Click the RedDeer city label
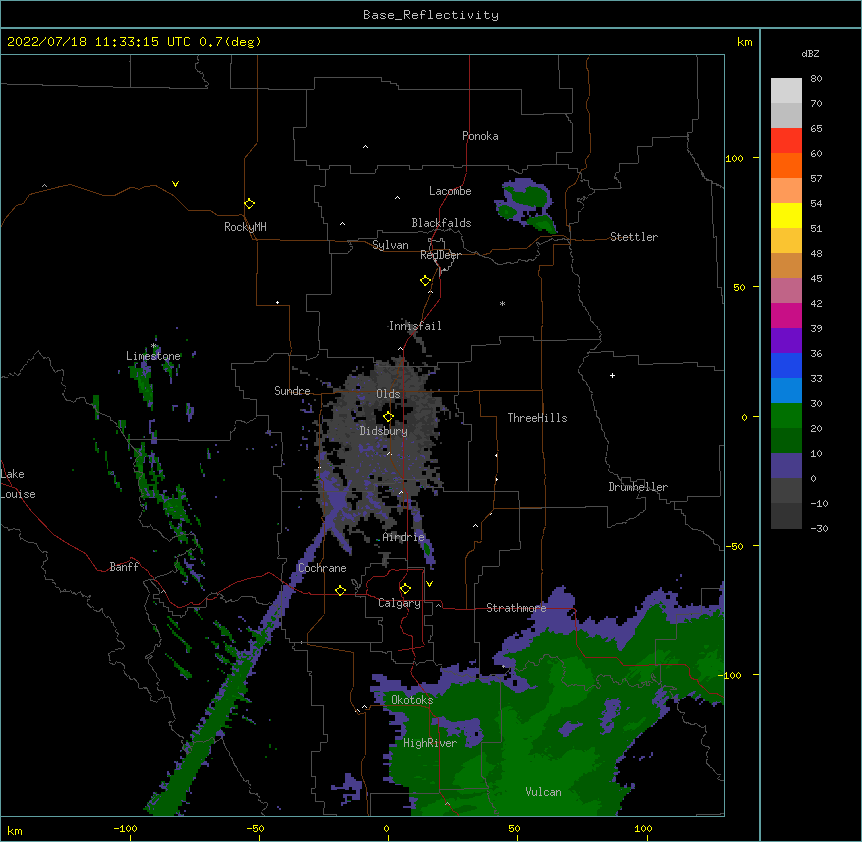862x842 pixels. [x=440, y=255]
